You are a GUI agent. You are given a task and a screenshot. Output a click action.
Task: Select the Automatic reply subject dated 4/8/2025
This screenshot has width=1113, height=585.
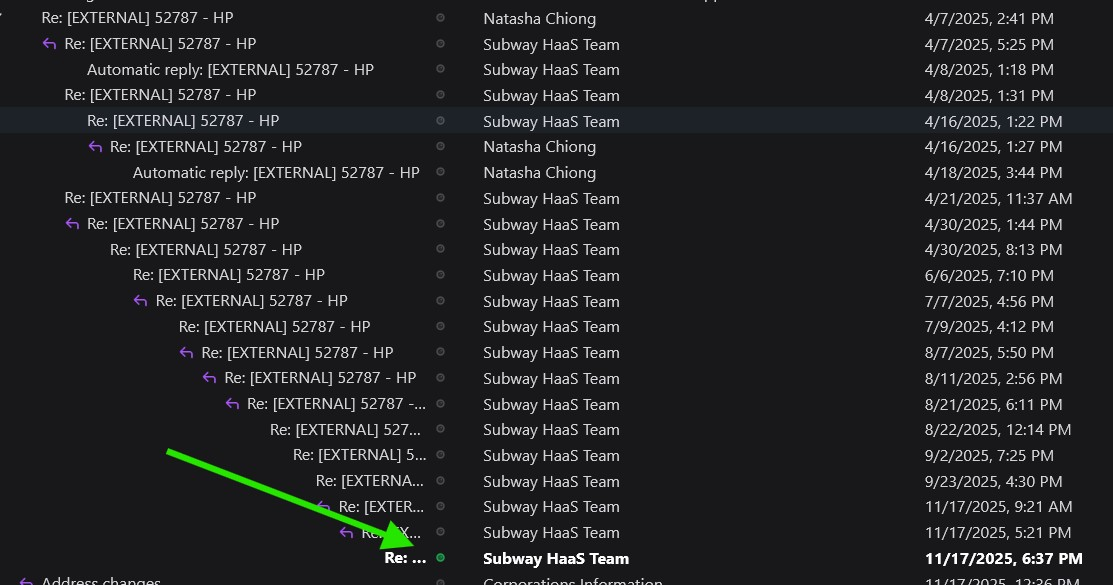[230, 70]
